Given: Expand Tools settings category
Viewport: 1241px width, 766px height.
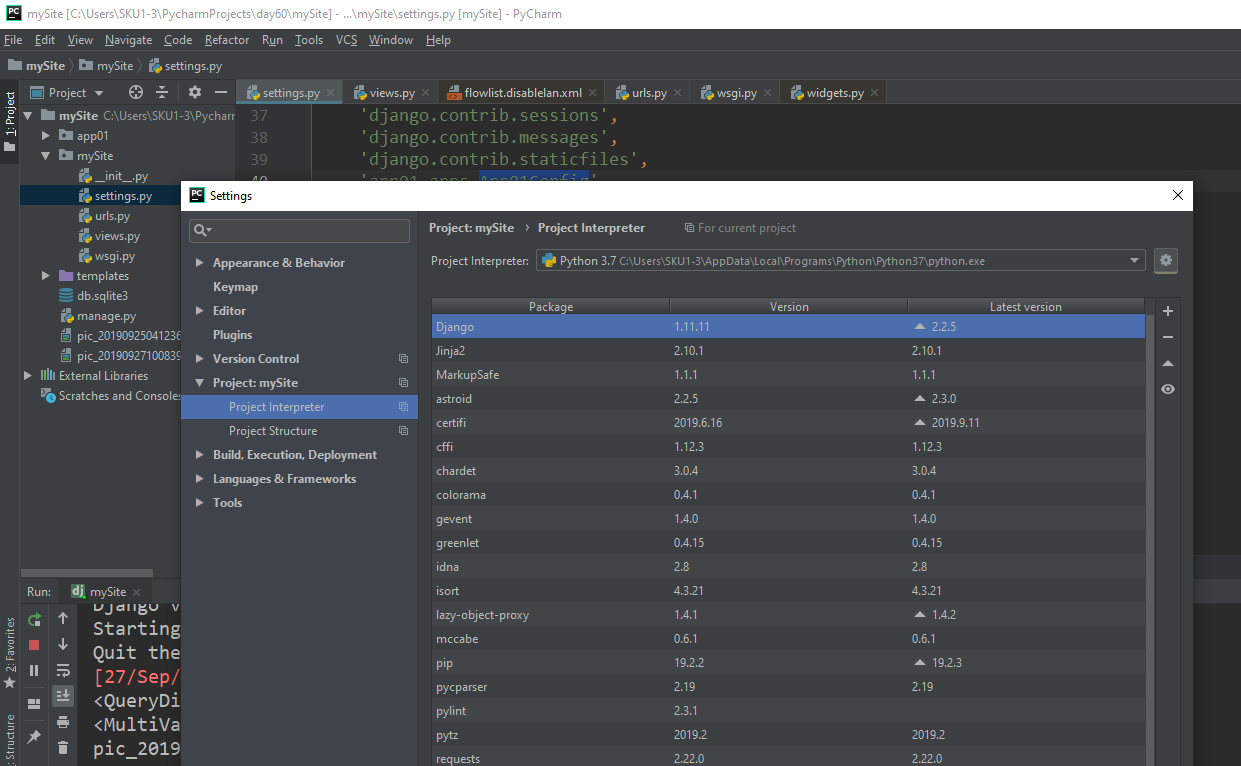Looking at the screenshot, I should click(199, 503).
